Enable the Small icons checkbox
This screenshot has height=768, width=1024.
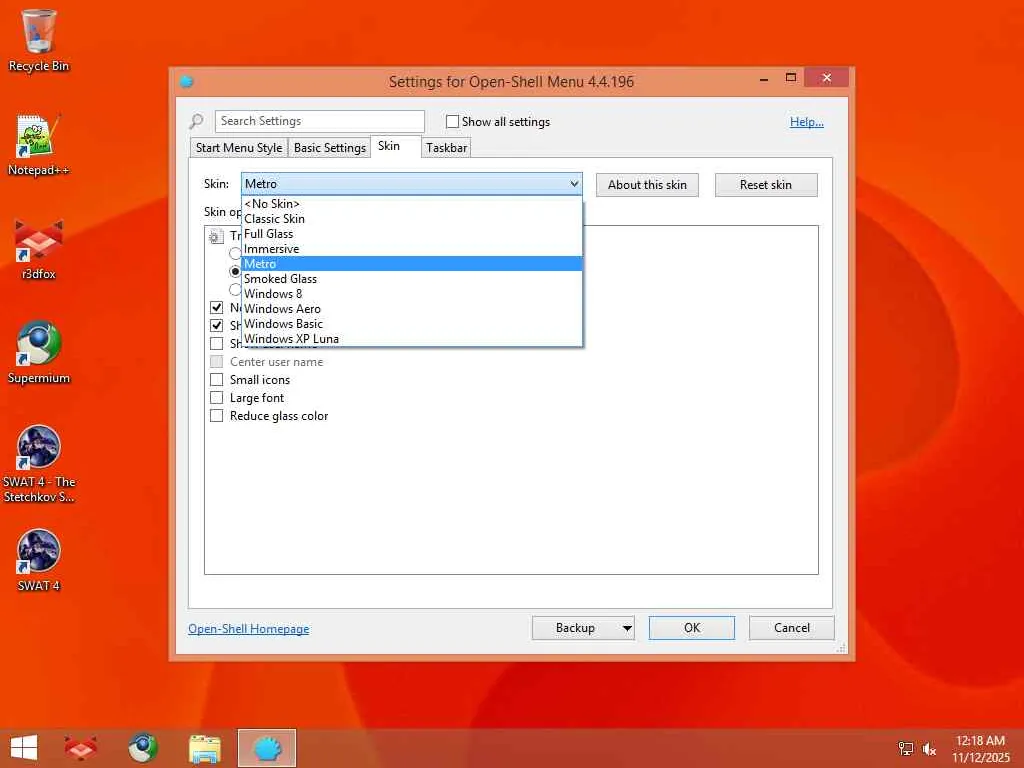click(216, 379)
